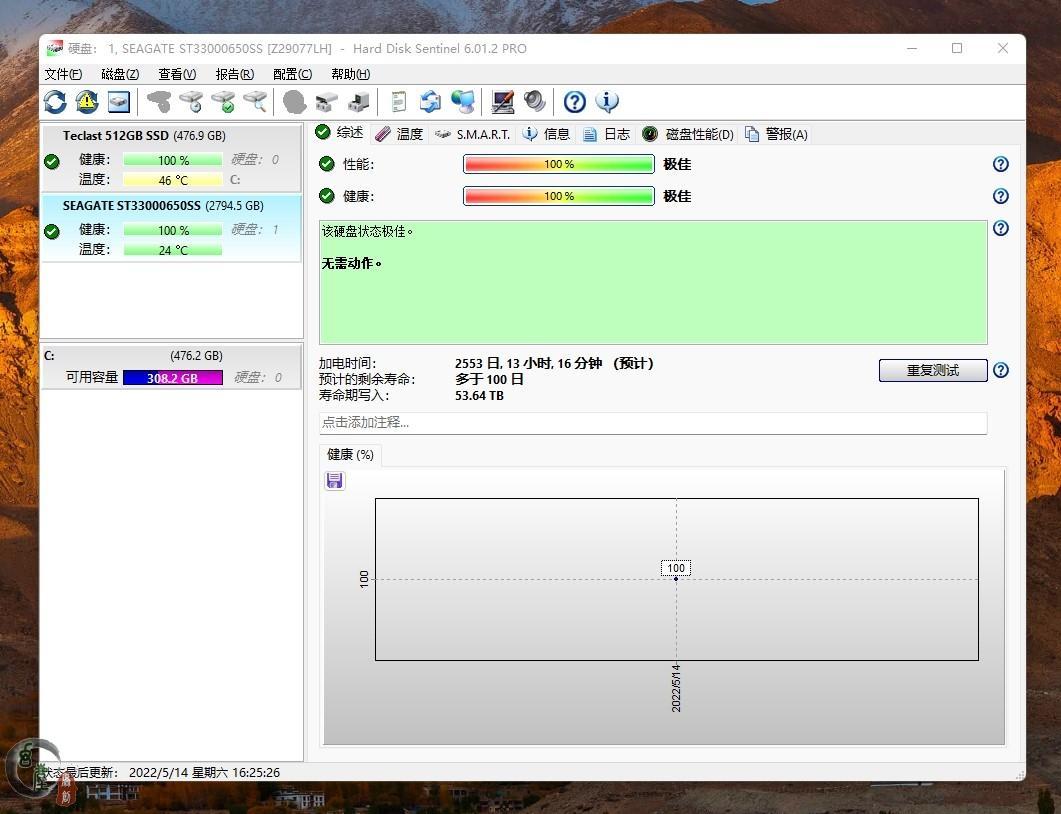Click the yellow warning alert toolbar icon
This screenshot has width=1061, height=814.
point(87,101)
